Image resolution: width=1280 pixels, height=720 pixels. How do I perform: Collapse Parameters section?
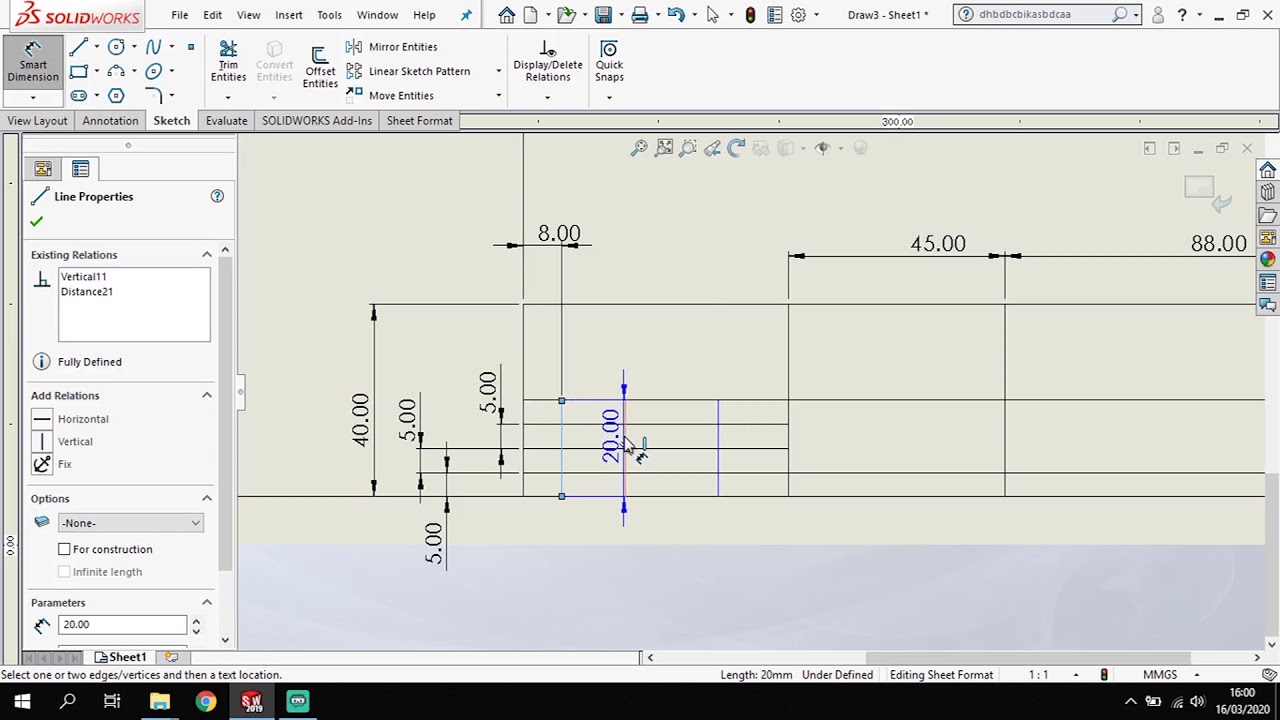coord(207,602)
